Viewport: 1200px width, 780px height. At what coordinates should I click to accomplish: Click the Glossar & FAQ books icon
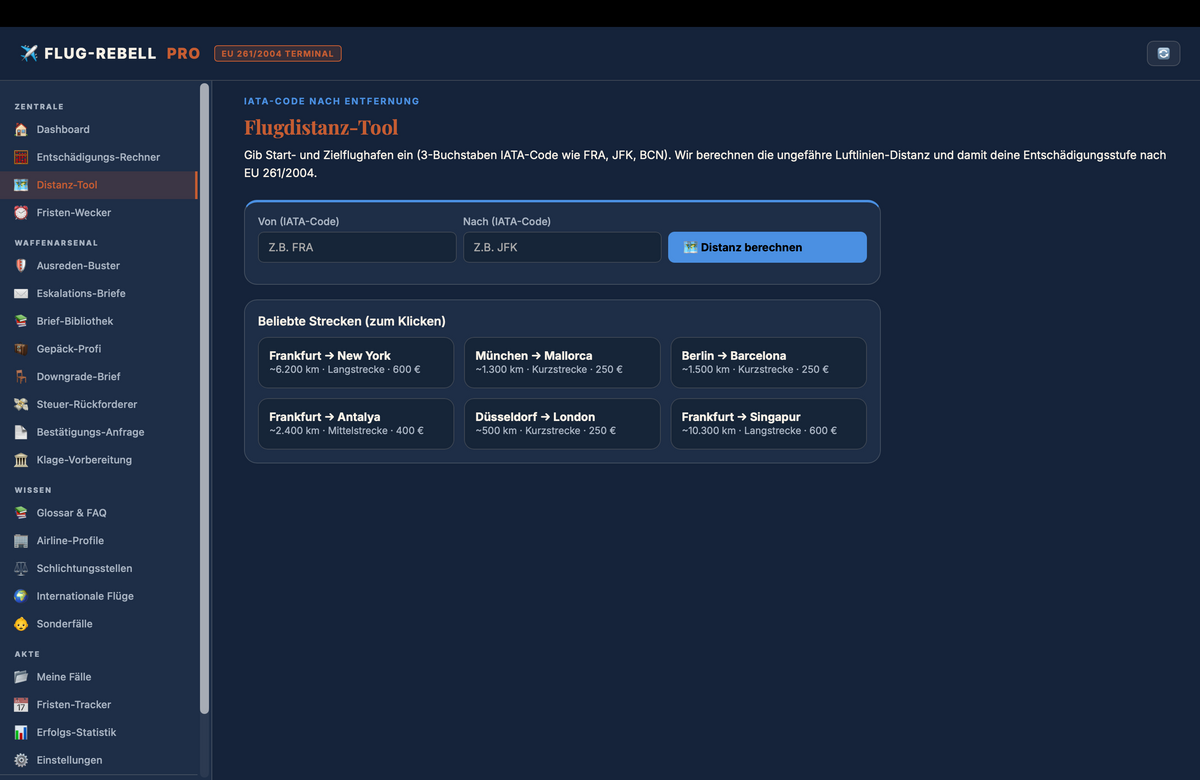(x=21, y=513)
